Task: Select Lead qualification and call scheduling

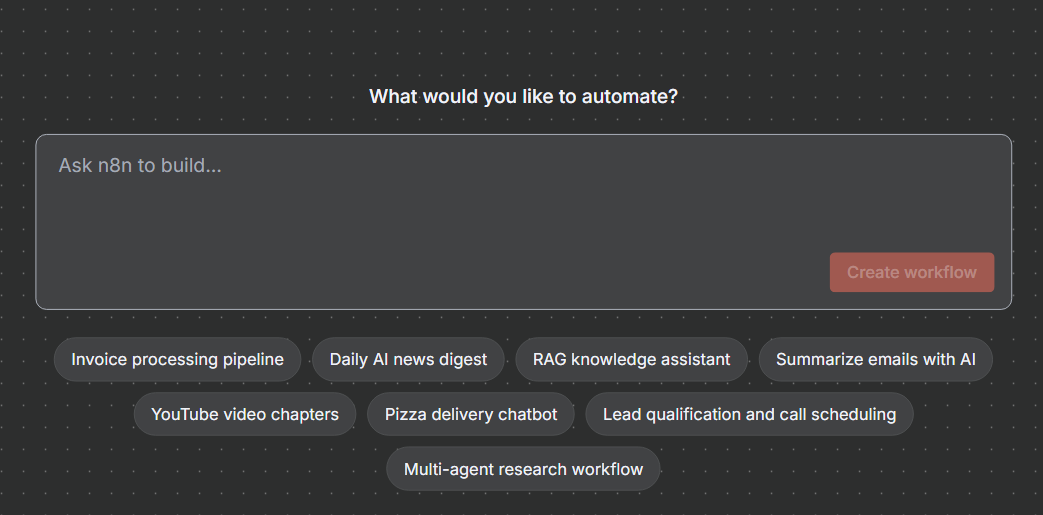Action: coord(749,414)
